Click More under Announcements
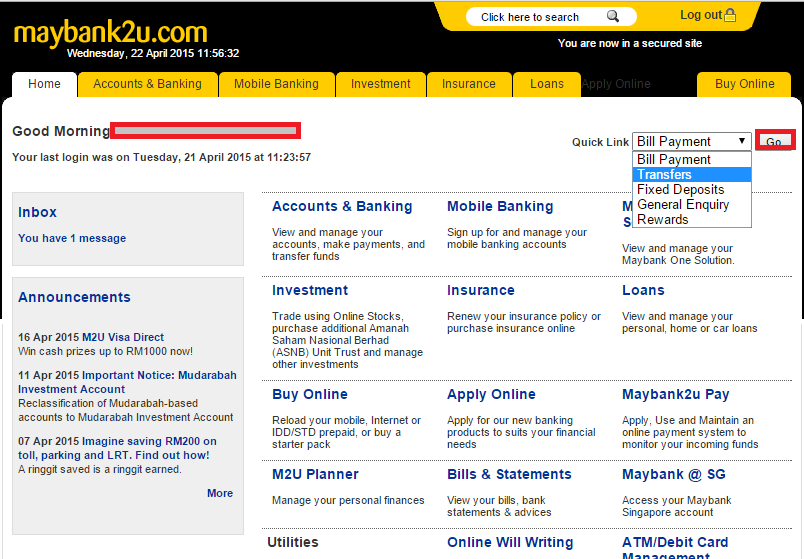 [x=220, y=493]
